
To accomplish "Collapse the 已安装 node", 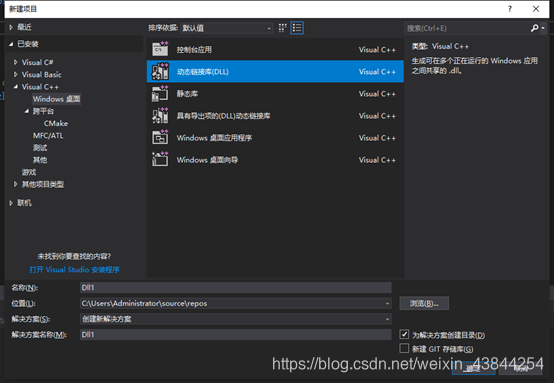I will (11, 44).
